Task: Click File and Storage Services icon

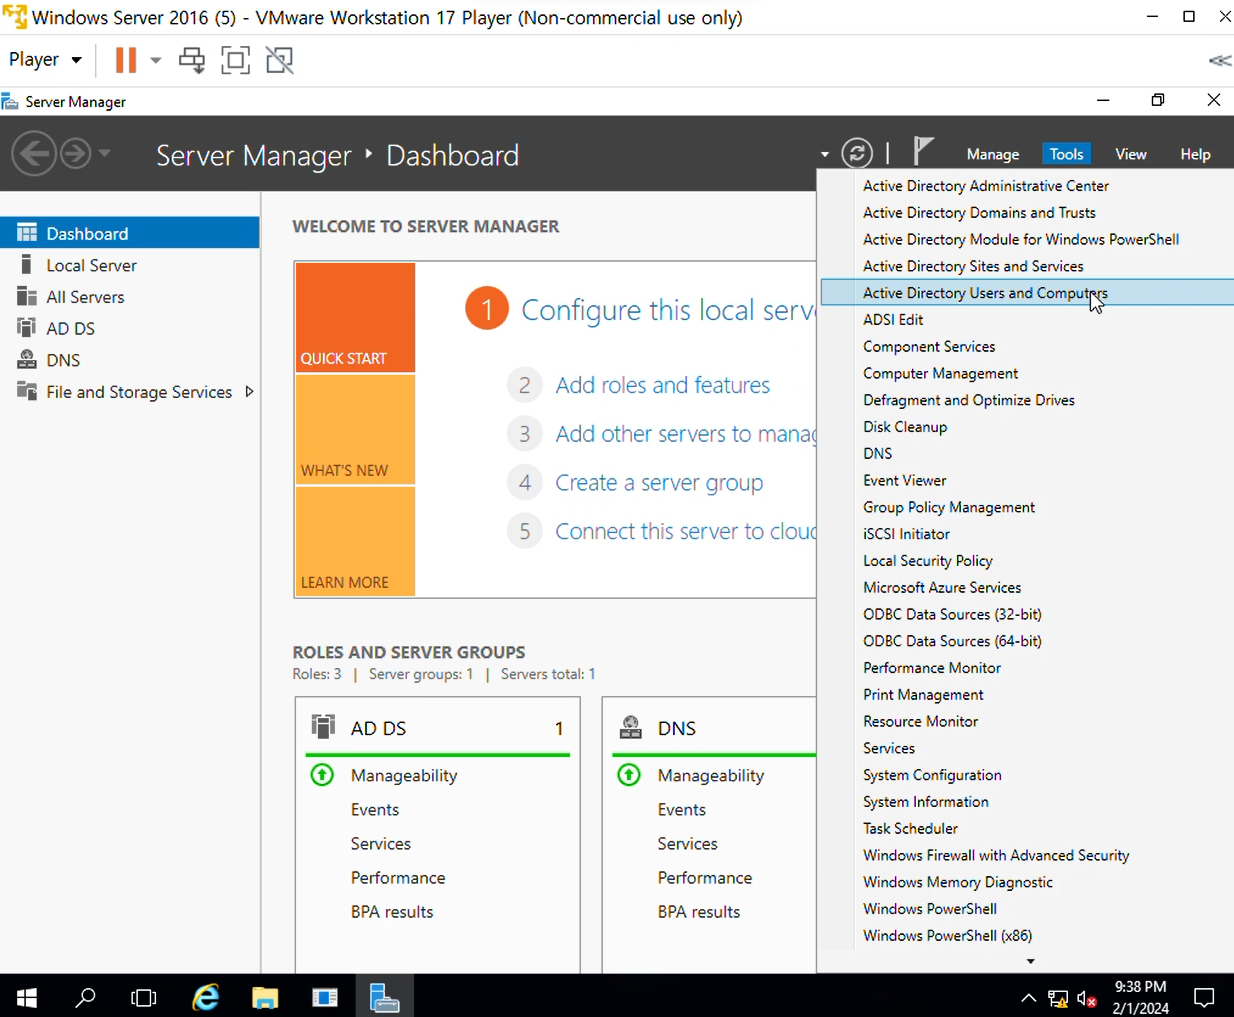Action: [27, 392]
